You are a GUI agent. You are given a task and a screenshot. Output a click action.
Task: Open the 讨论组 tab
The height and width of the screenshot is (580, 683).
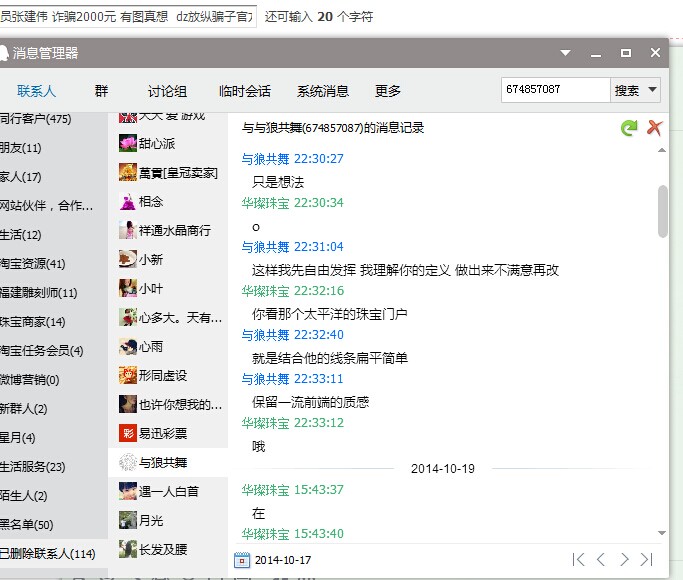167,91
